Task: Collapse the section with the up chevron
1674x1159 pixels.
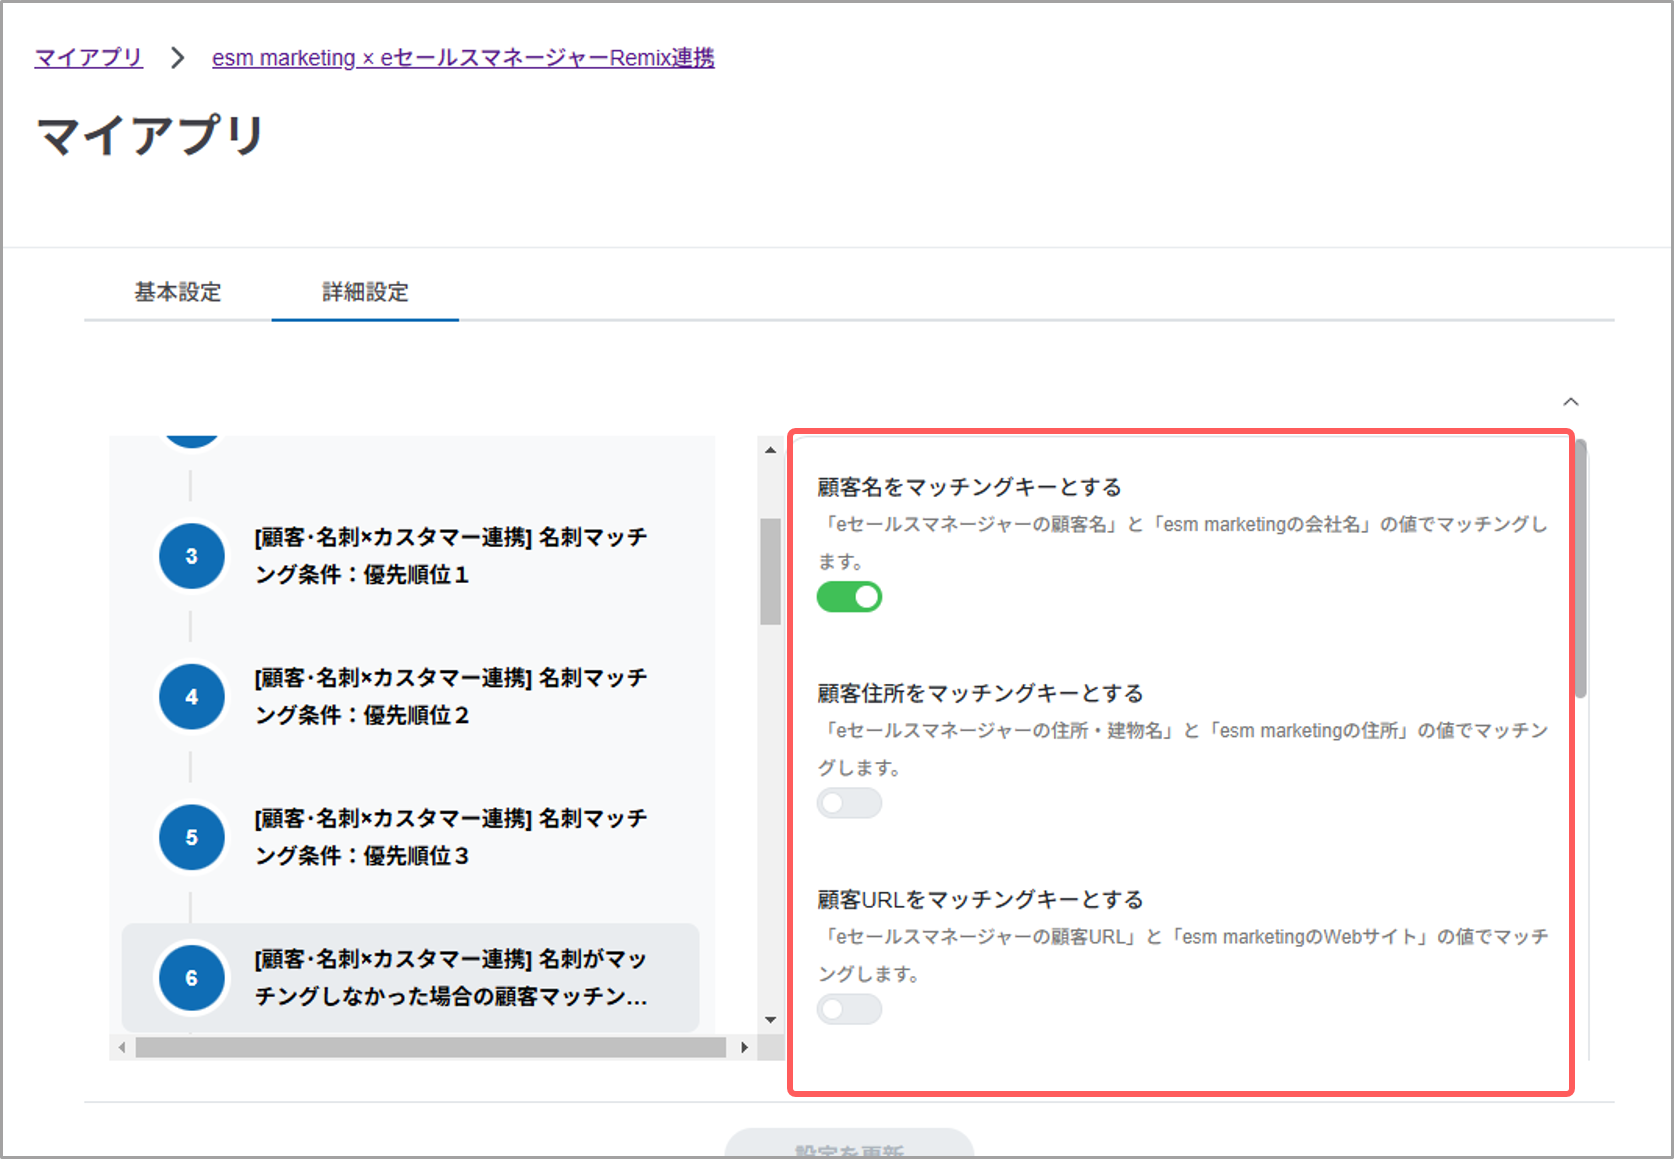Action: tap(1570, 402)
